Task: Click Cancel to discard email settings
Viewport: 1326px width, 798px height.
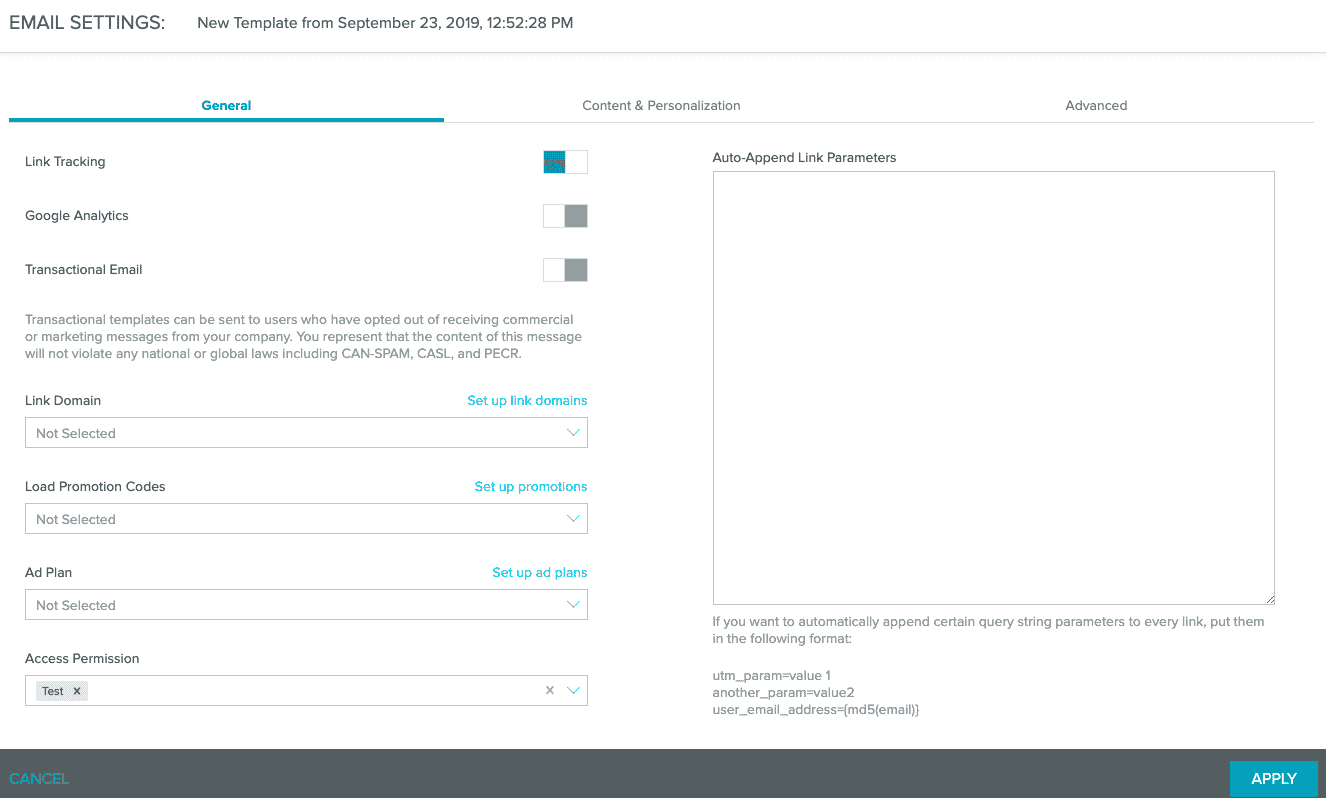Action: click(39, 779)
